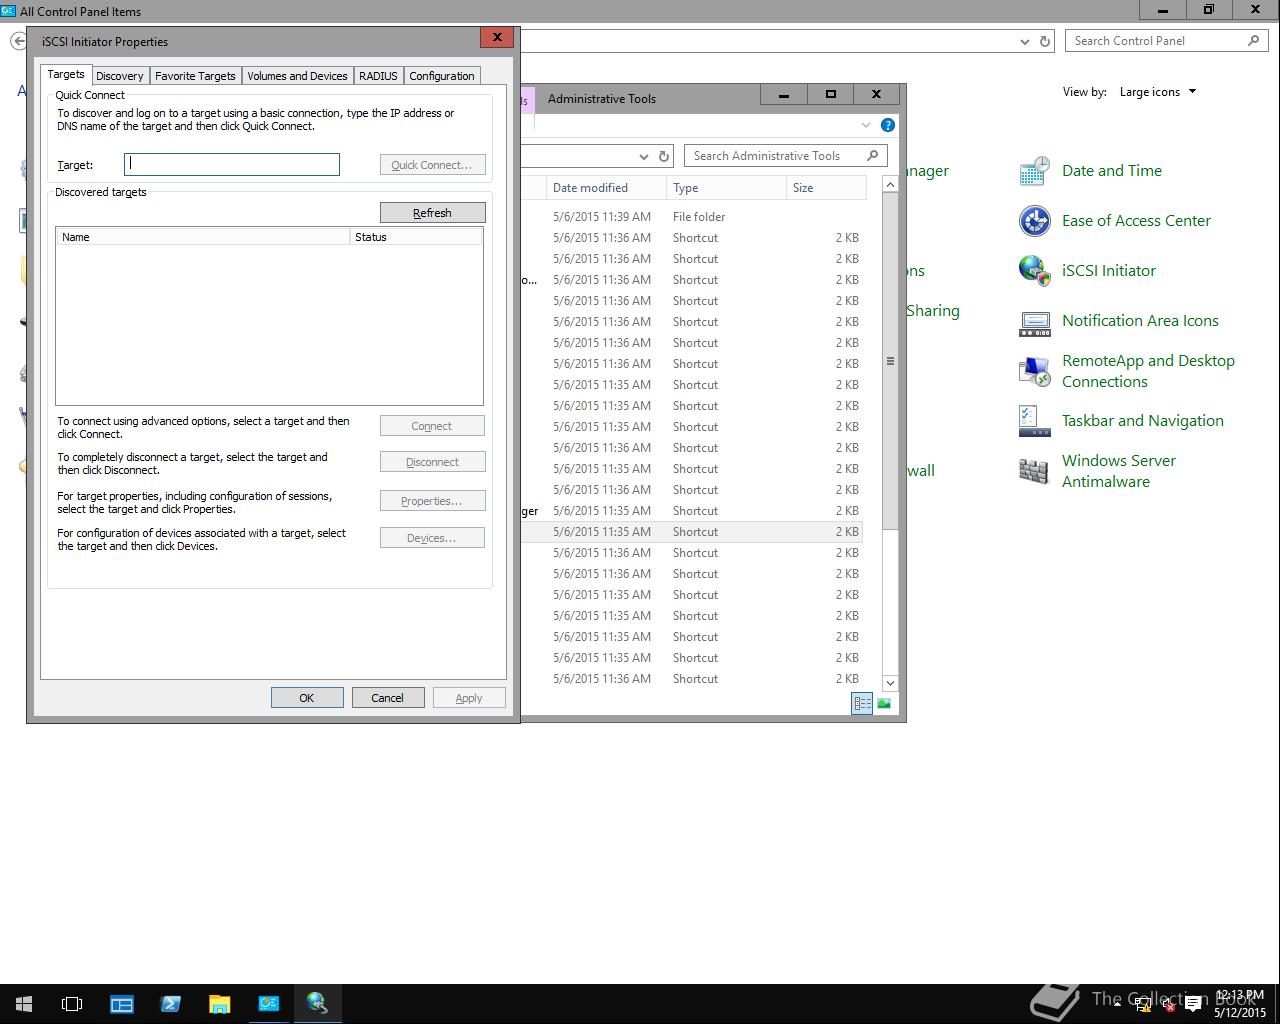1280x1024 pixels.
Task: Click the Windows Start button
Action: click(24, 1003)
